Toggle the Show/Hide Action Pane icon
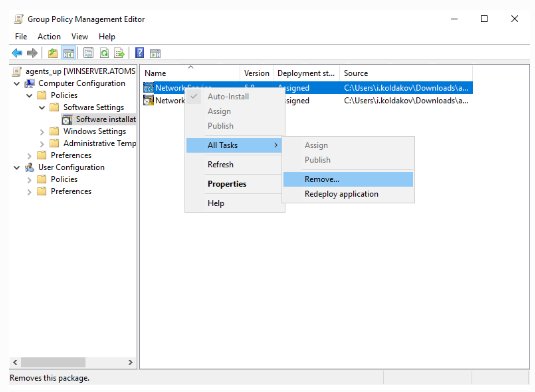Screen dimensions: 535x392 point(155,53)
